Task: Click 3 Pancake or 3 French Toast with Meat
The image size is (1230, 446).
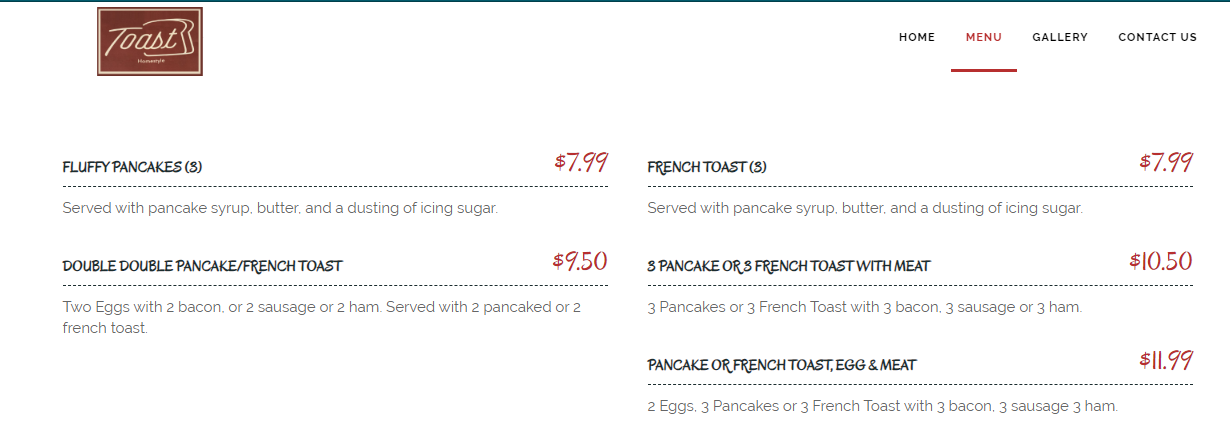Action: pyautogui.click(x=789, y=266)
